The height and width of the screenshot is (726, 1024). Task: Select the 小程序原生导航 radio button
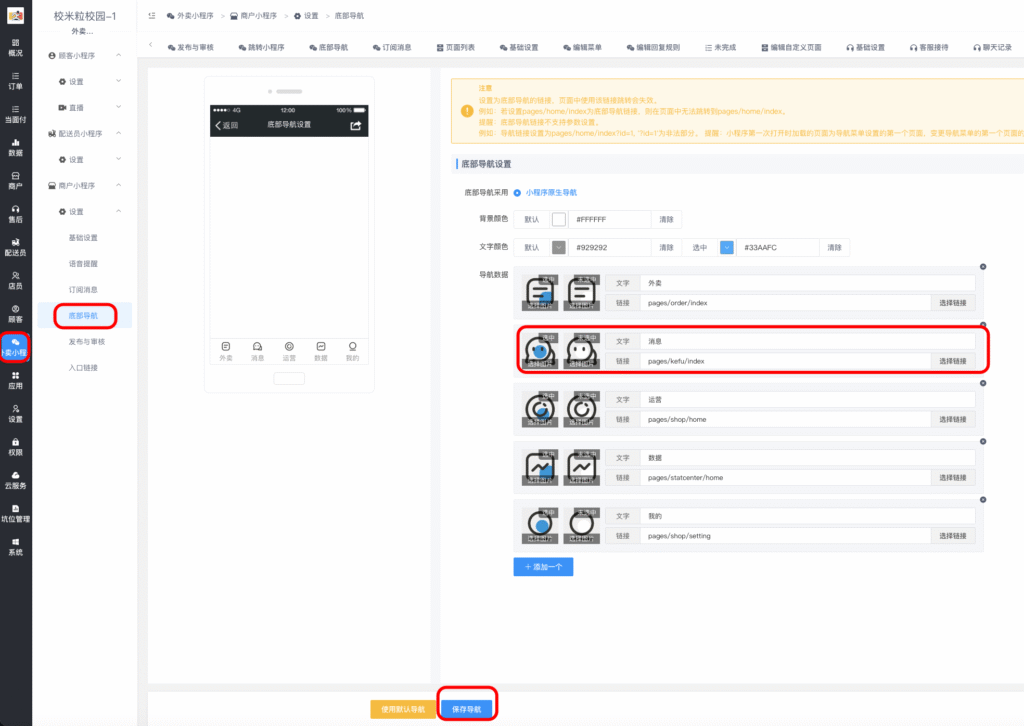click(517, 192)
